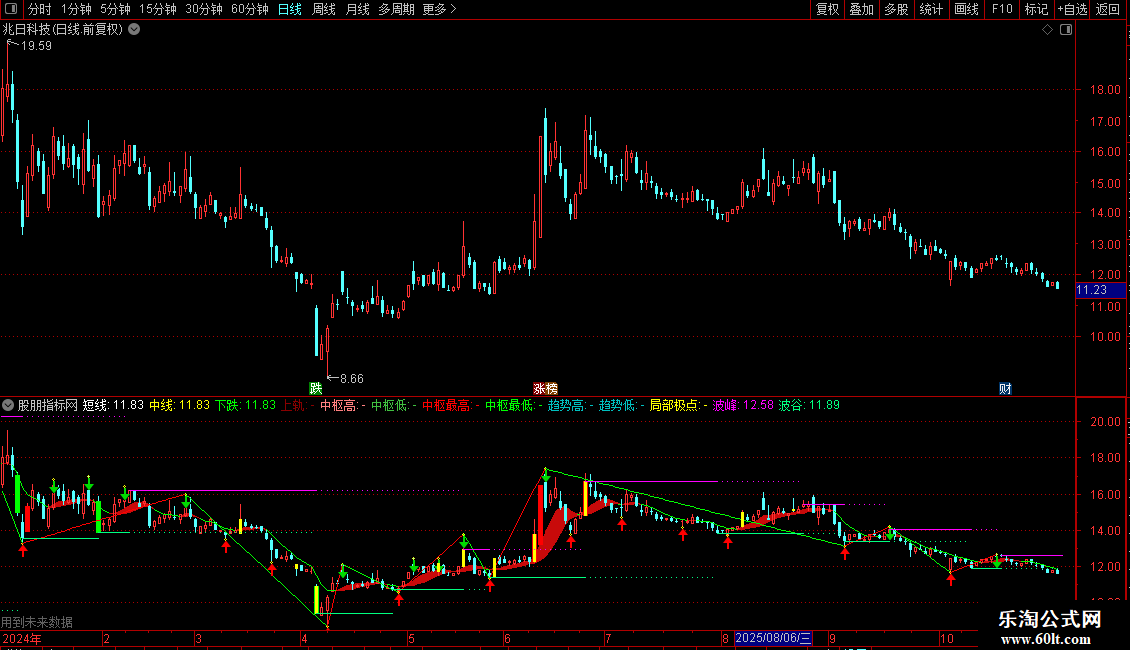The width and height of the screenshot is (1130, 650).
Task: Click the 中线: 11.83 value
Action: [x=179, y=405]
